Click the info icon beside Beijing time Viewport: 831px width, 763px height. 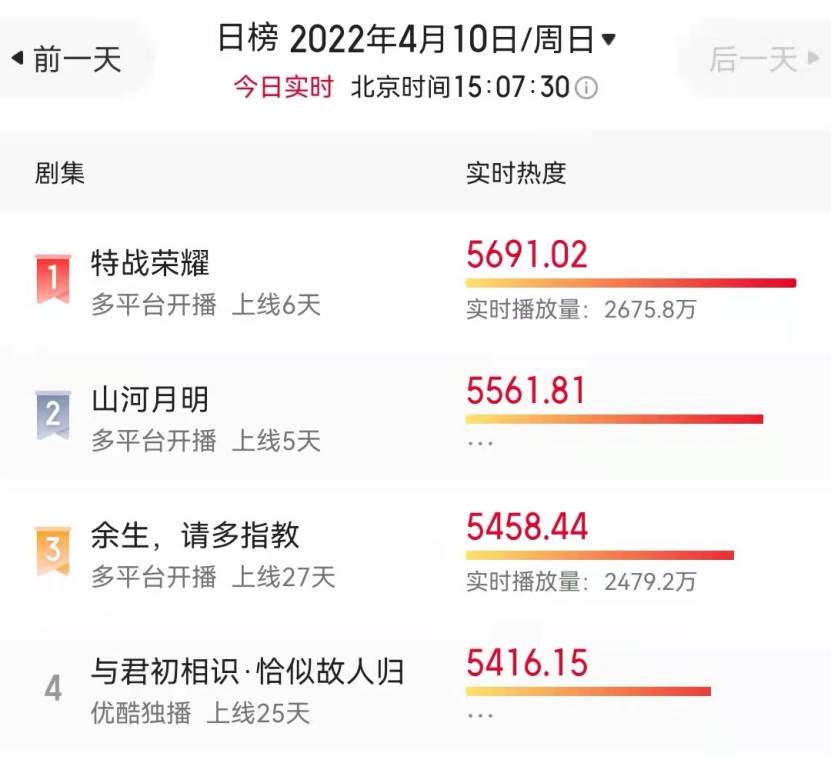coord(586,88)
